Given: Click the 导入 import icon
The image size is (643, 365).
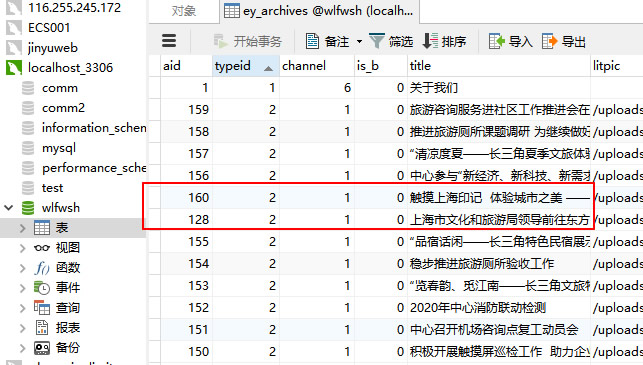Looking at the screenshot, I should (x=496, y=41).
